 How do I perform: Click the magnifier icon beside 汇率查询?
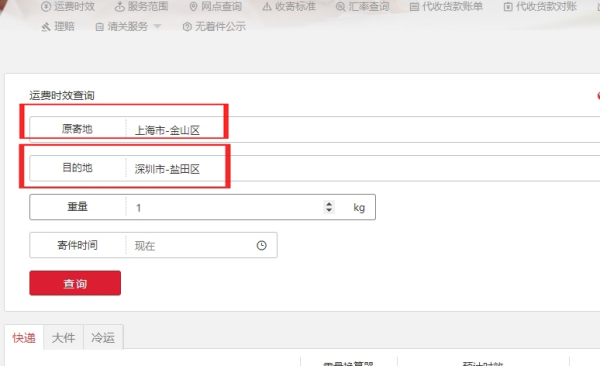341,7
